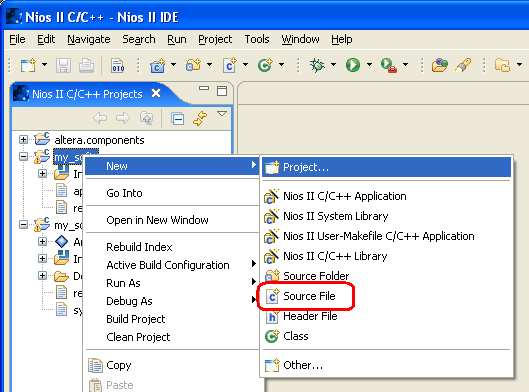
Task: Choose Open in New Window
Action: point(172,220)
